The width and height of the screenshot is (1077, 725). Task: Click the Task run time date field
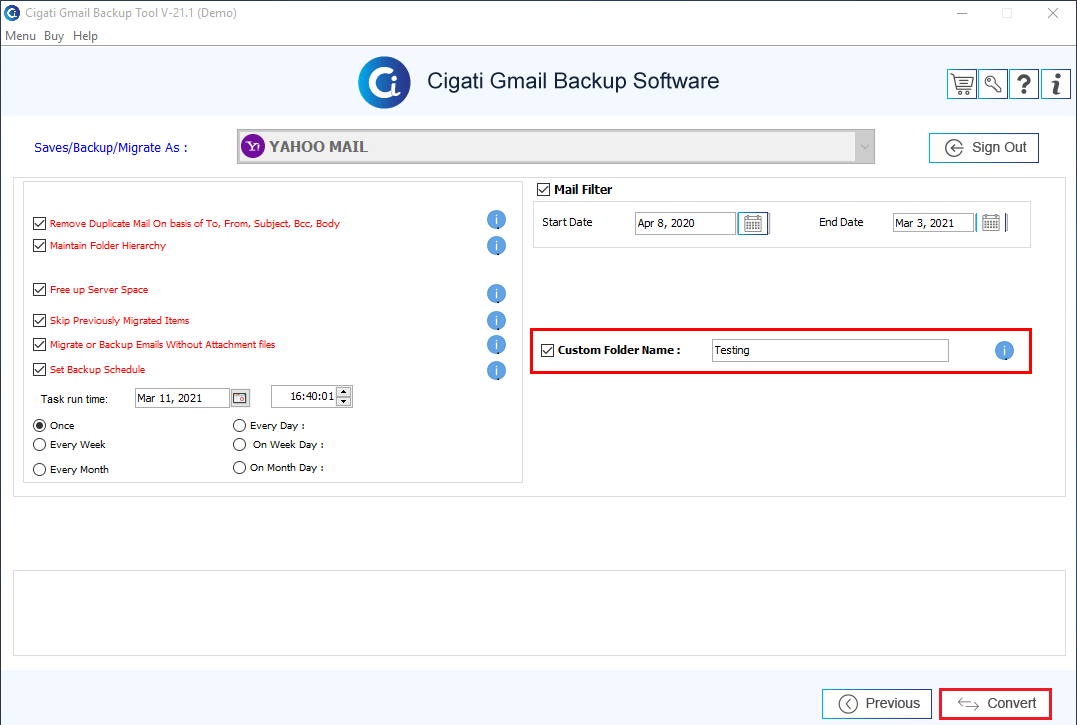click(x=182, y=398)
